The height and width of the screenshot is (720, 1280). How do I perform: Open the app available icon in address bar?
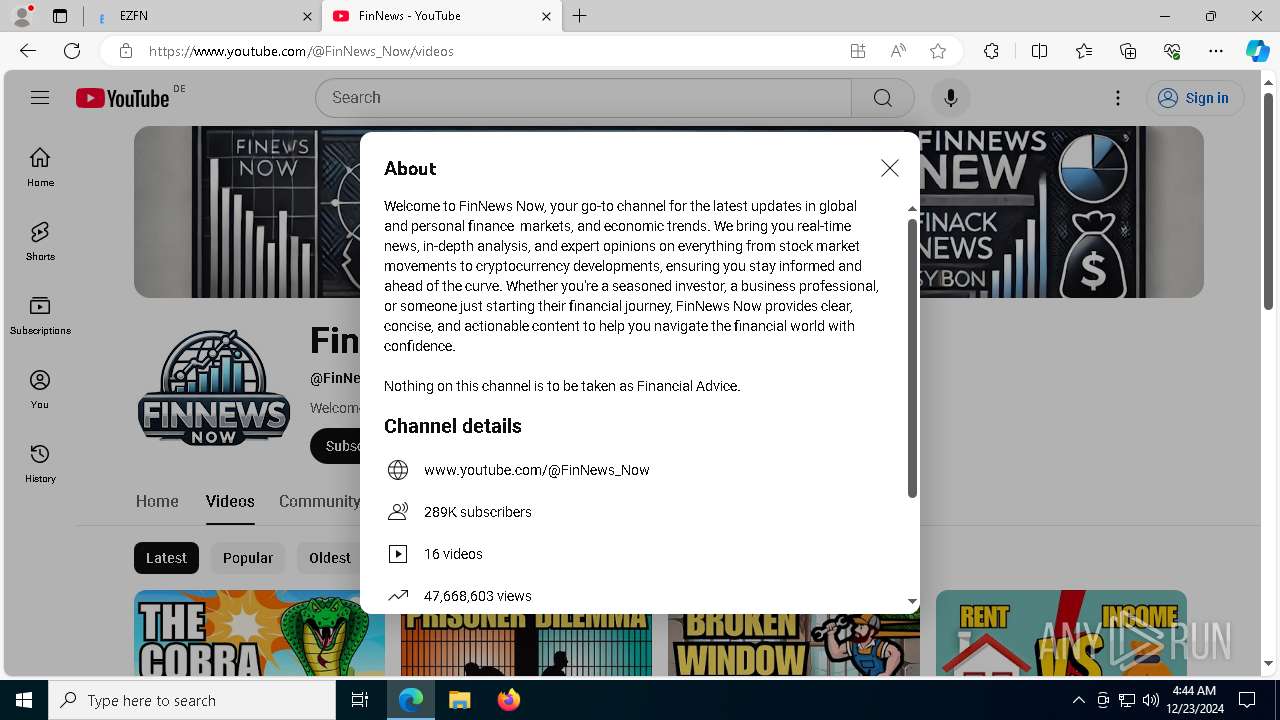click(x=858, y=51)
